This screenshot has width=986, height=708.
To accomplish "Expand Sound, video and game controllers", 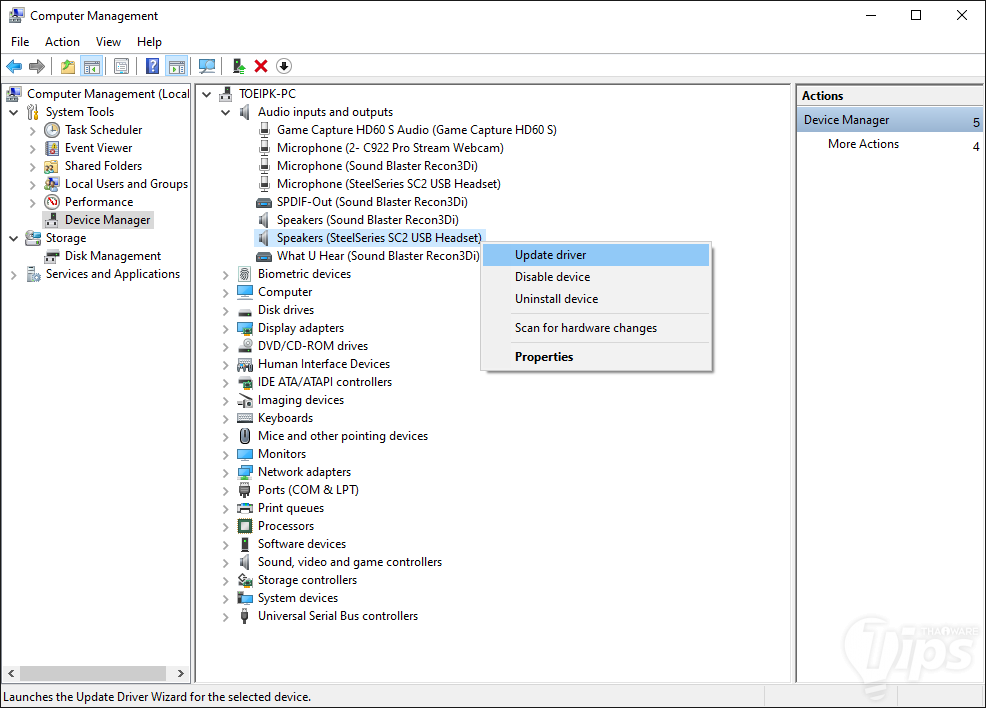I will [225, 563].
